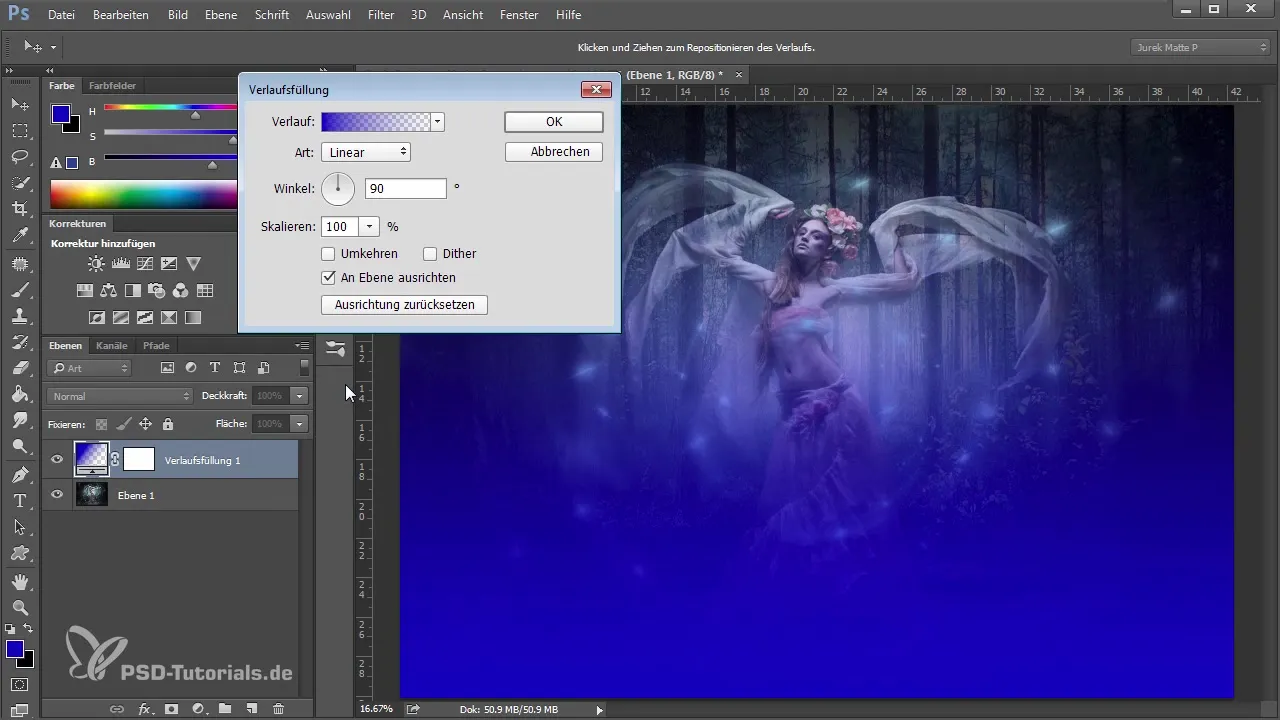
Task: Select the Hand tool
Action: click(x=19, y=581)
